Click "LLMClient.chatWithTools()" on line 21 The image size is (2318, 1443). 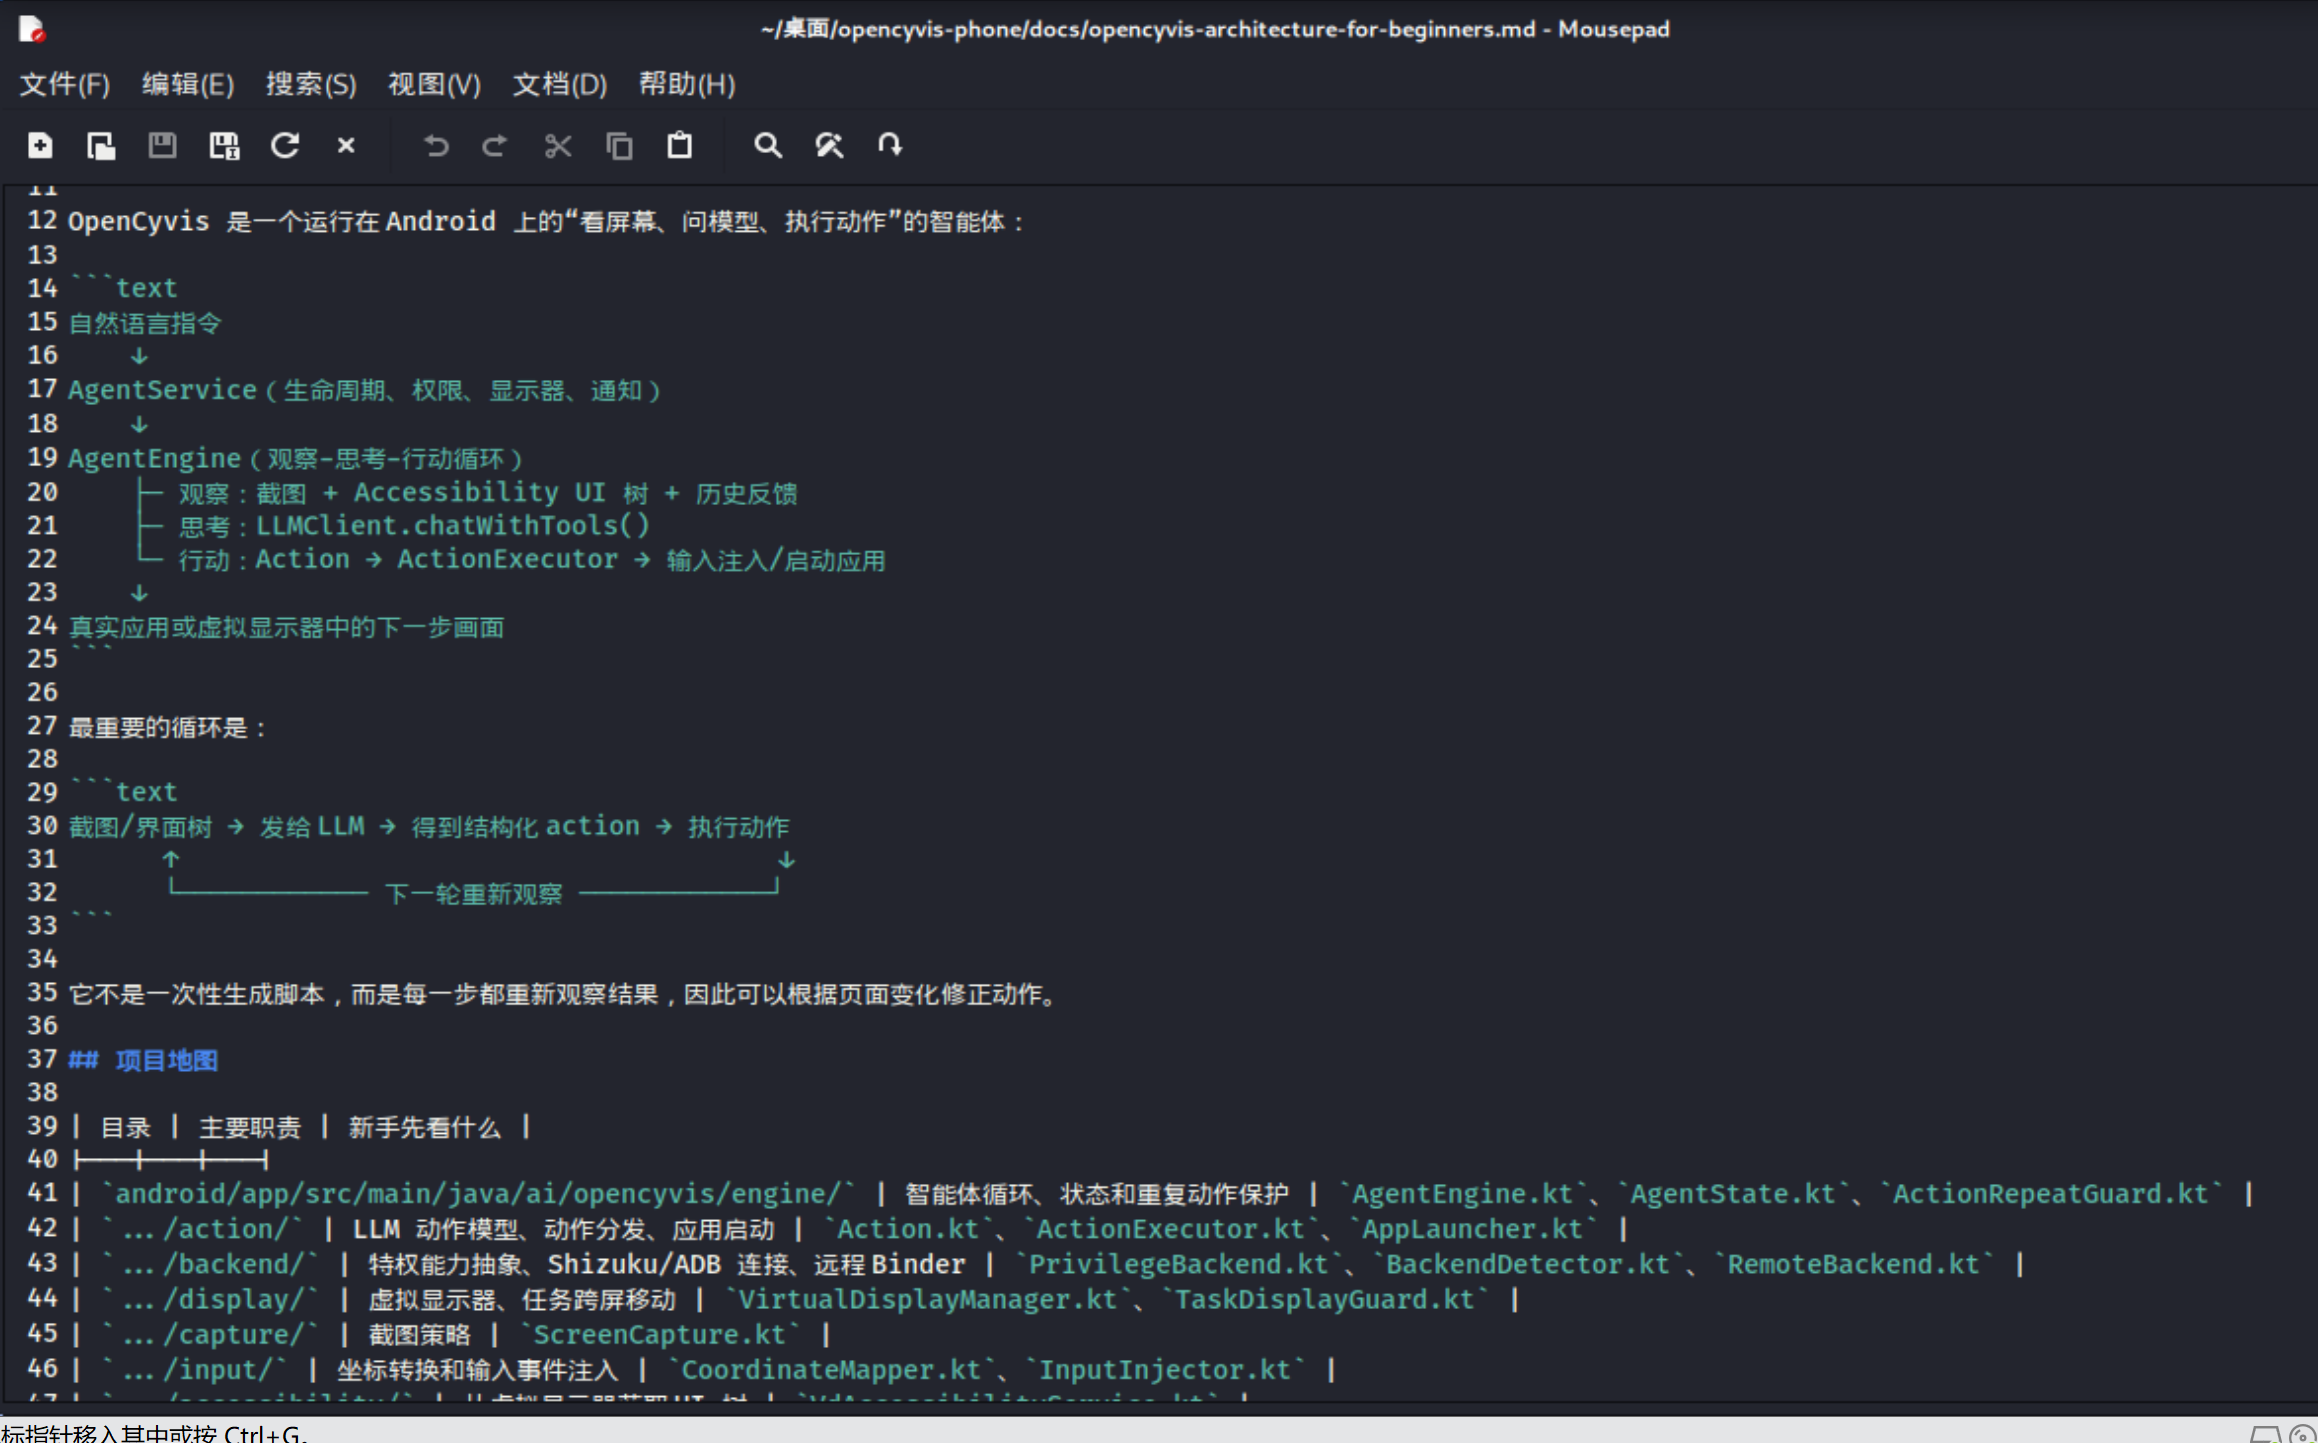point(453,526)
